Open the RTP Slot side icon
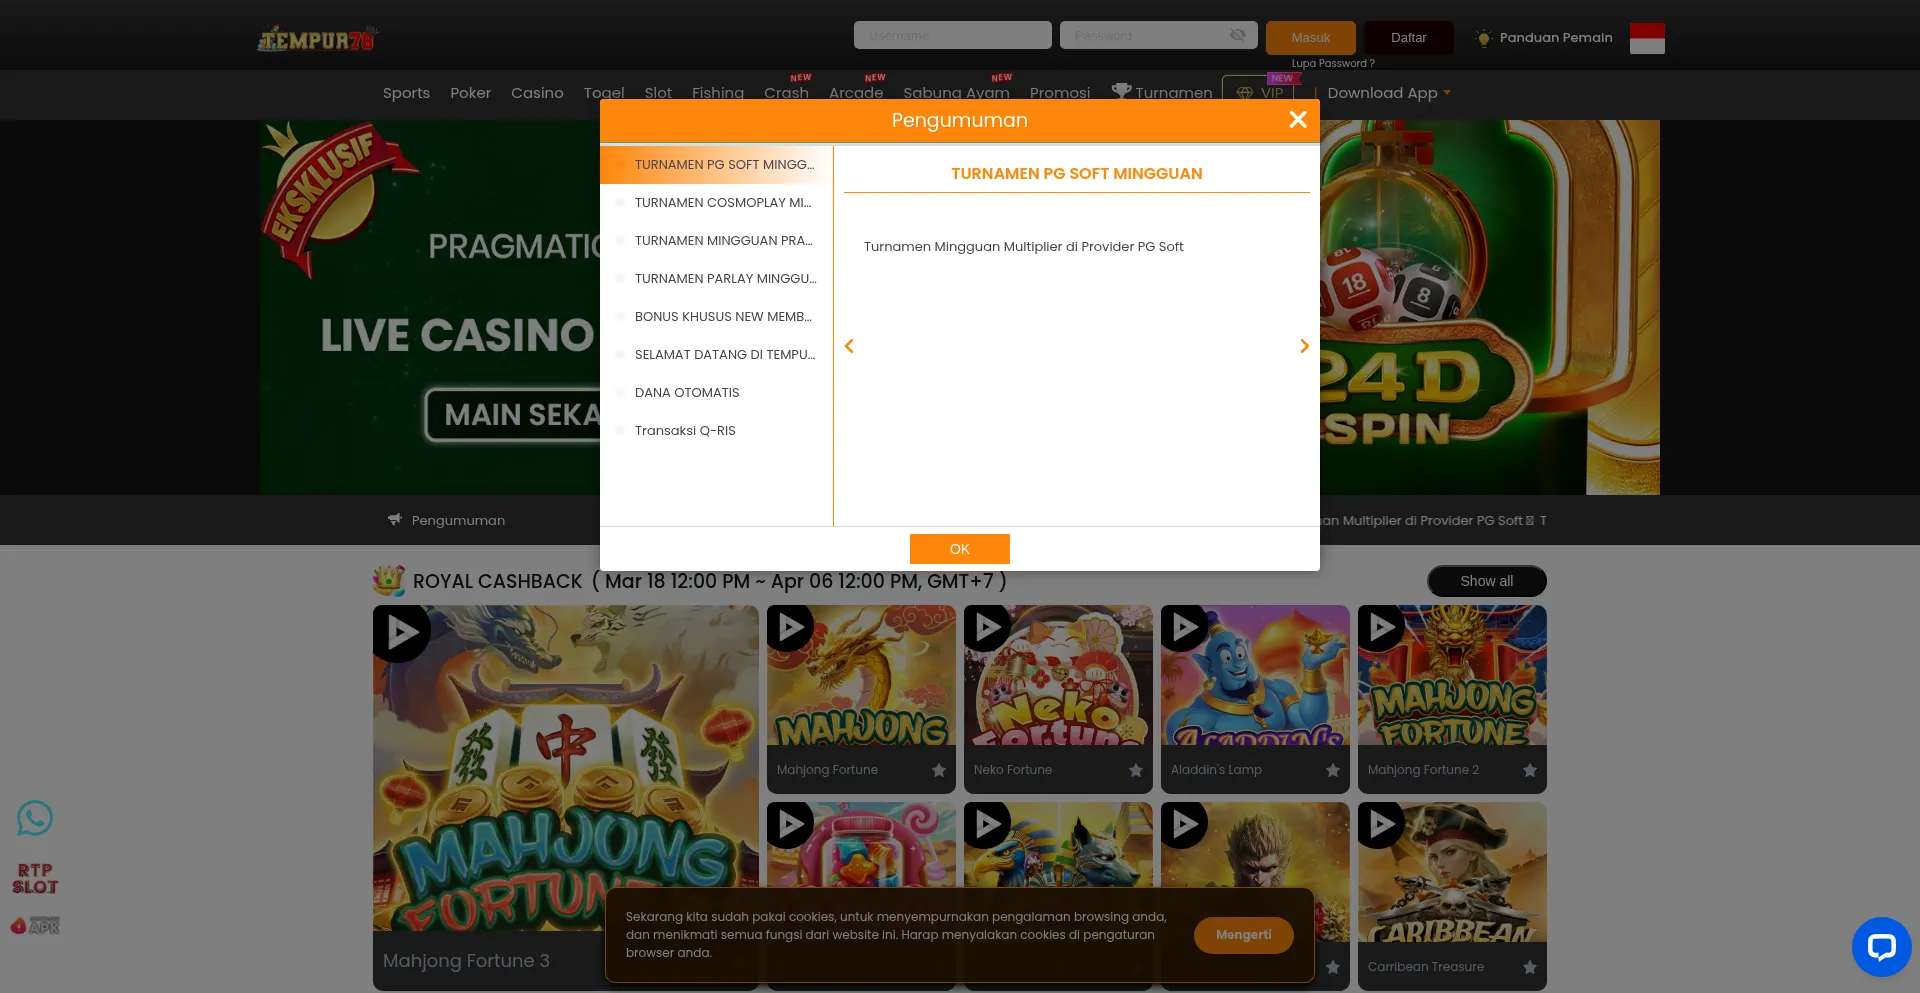 [x=35, y=878]
